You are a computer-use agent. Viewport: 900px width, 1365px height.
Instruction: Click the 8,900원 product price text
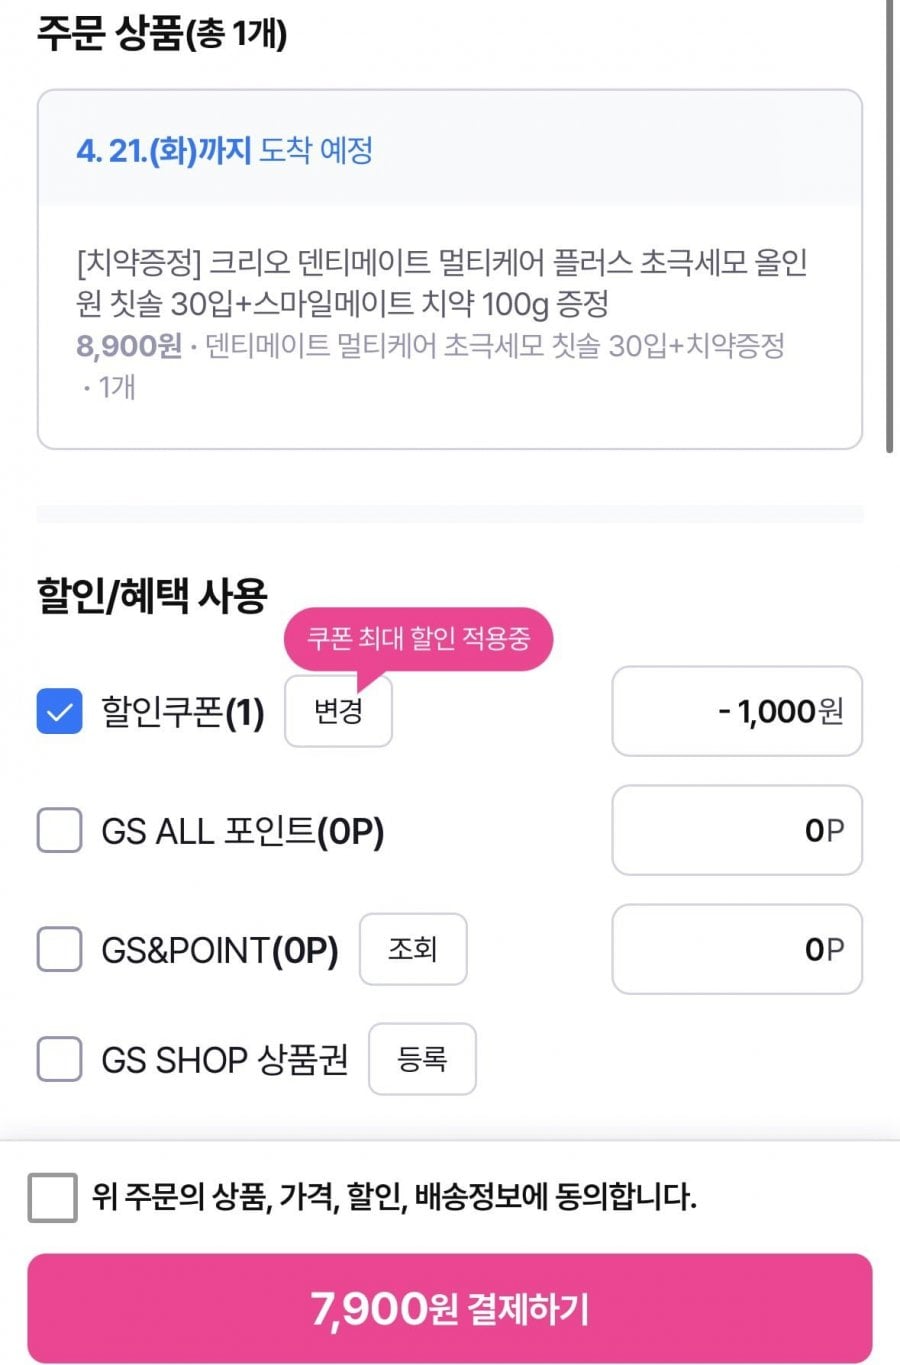[129, 346]
